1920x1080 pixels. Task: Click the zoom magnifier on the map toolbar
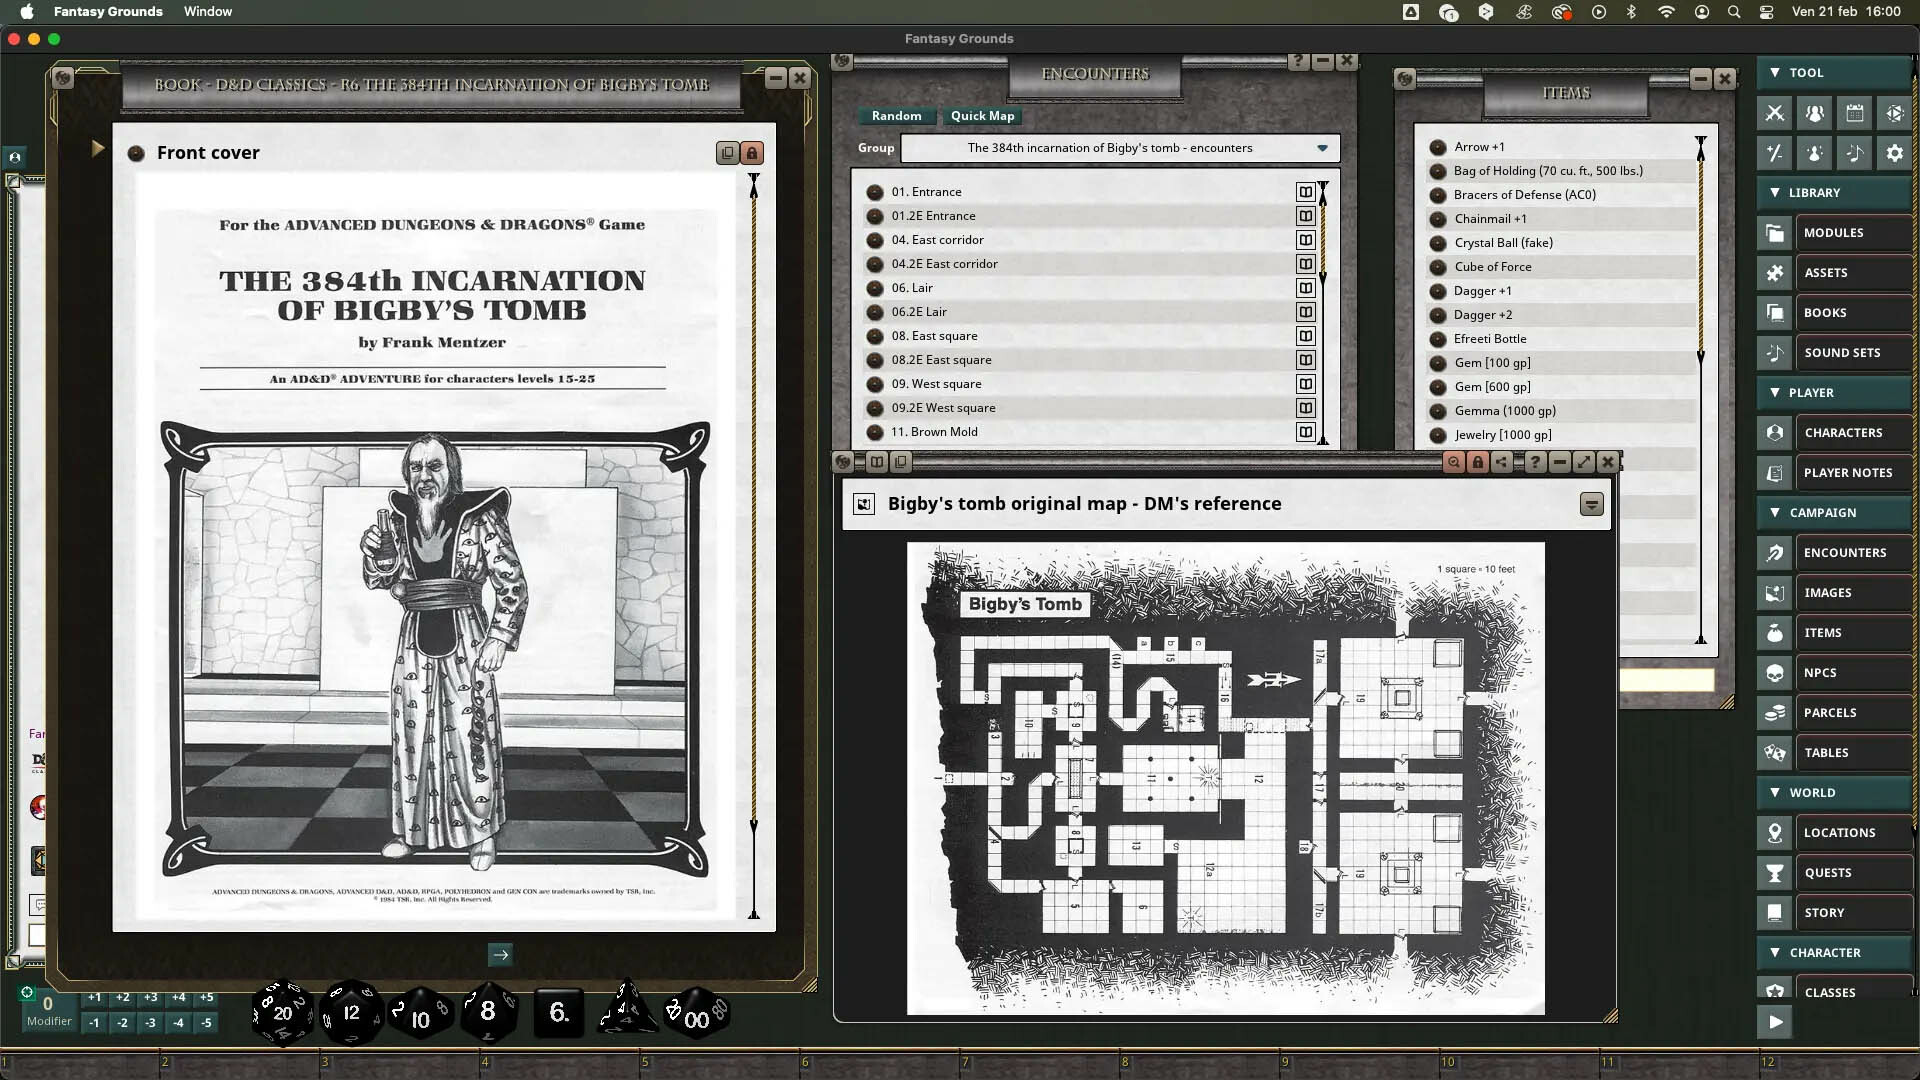pos(1455,461)
